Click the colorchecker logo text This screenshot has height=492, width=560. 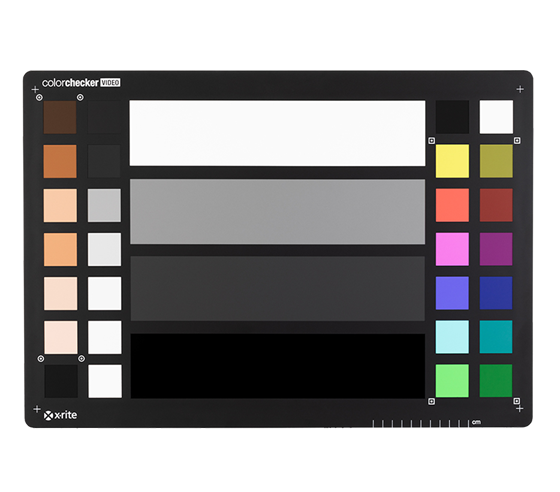tap(70, 83)
